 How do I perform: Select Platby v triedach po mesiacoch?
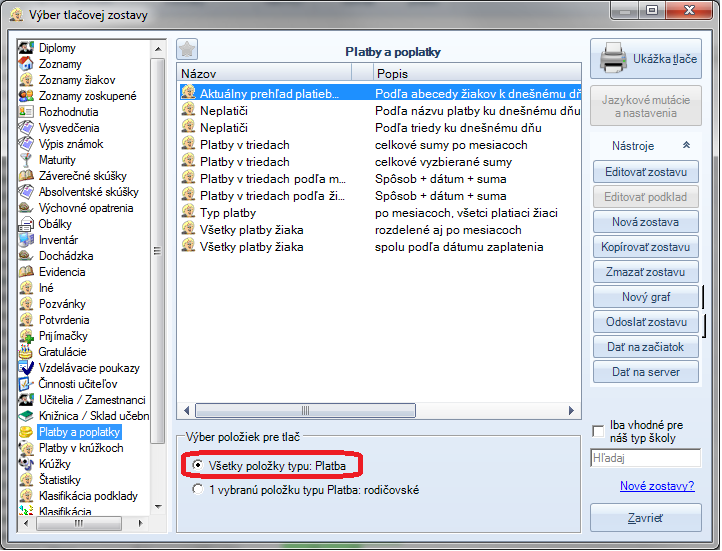point(380,145)
